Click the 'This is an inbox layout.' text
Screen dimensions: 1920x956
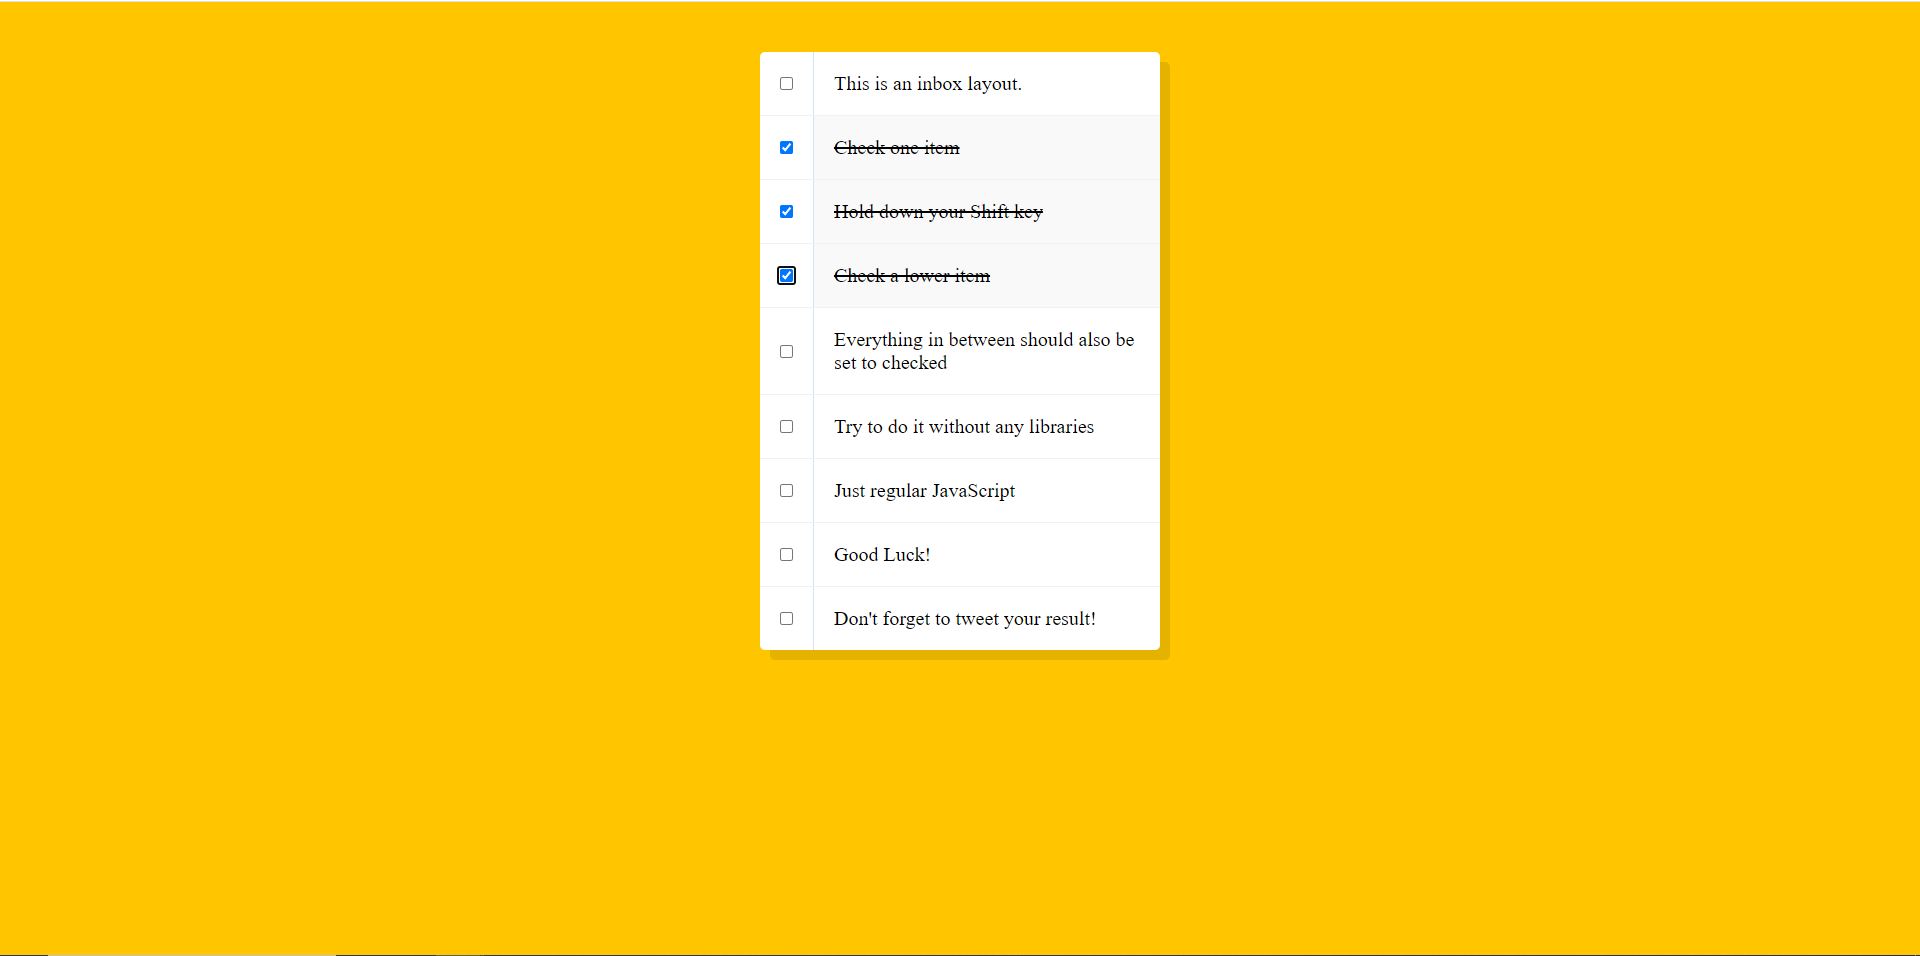[x=927, y=84]
